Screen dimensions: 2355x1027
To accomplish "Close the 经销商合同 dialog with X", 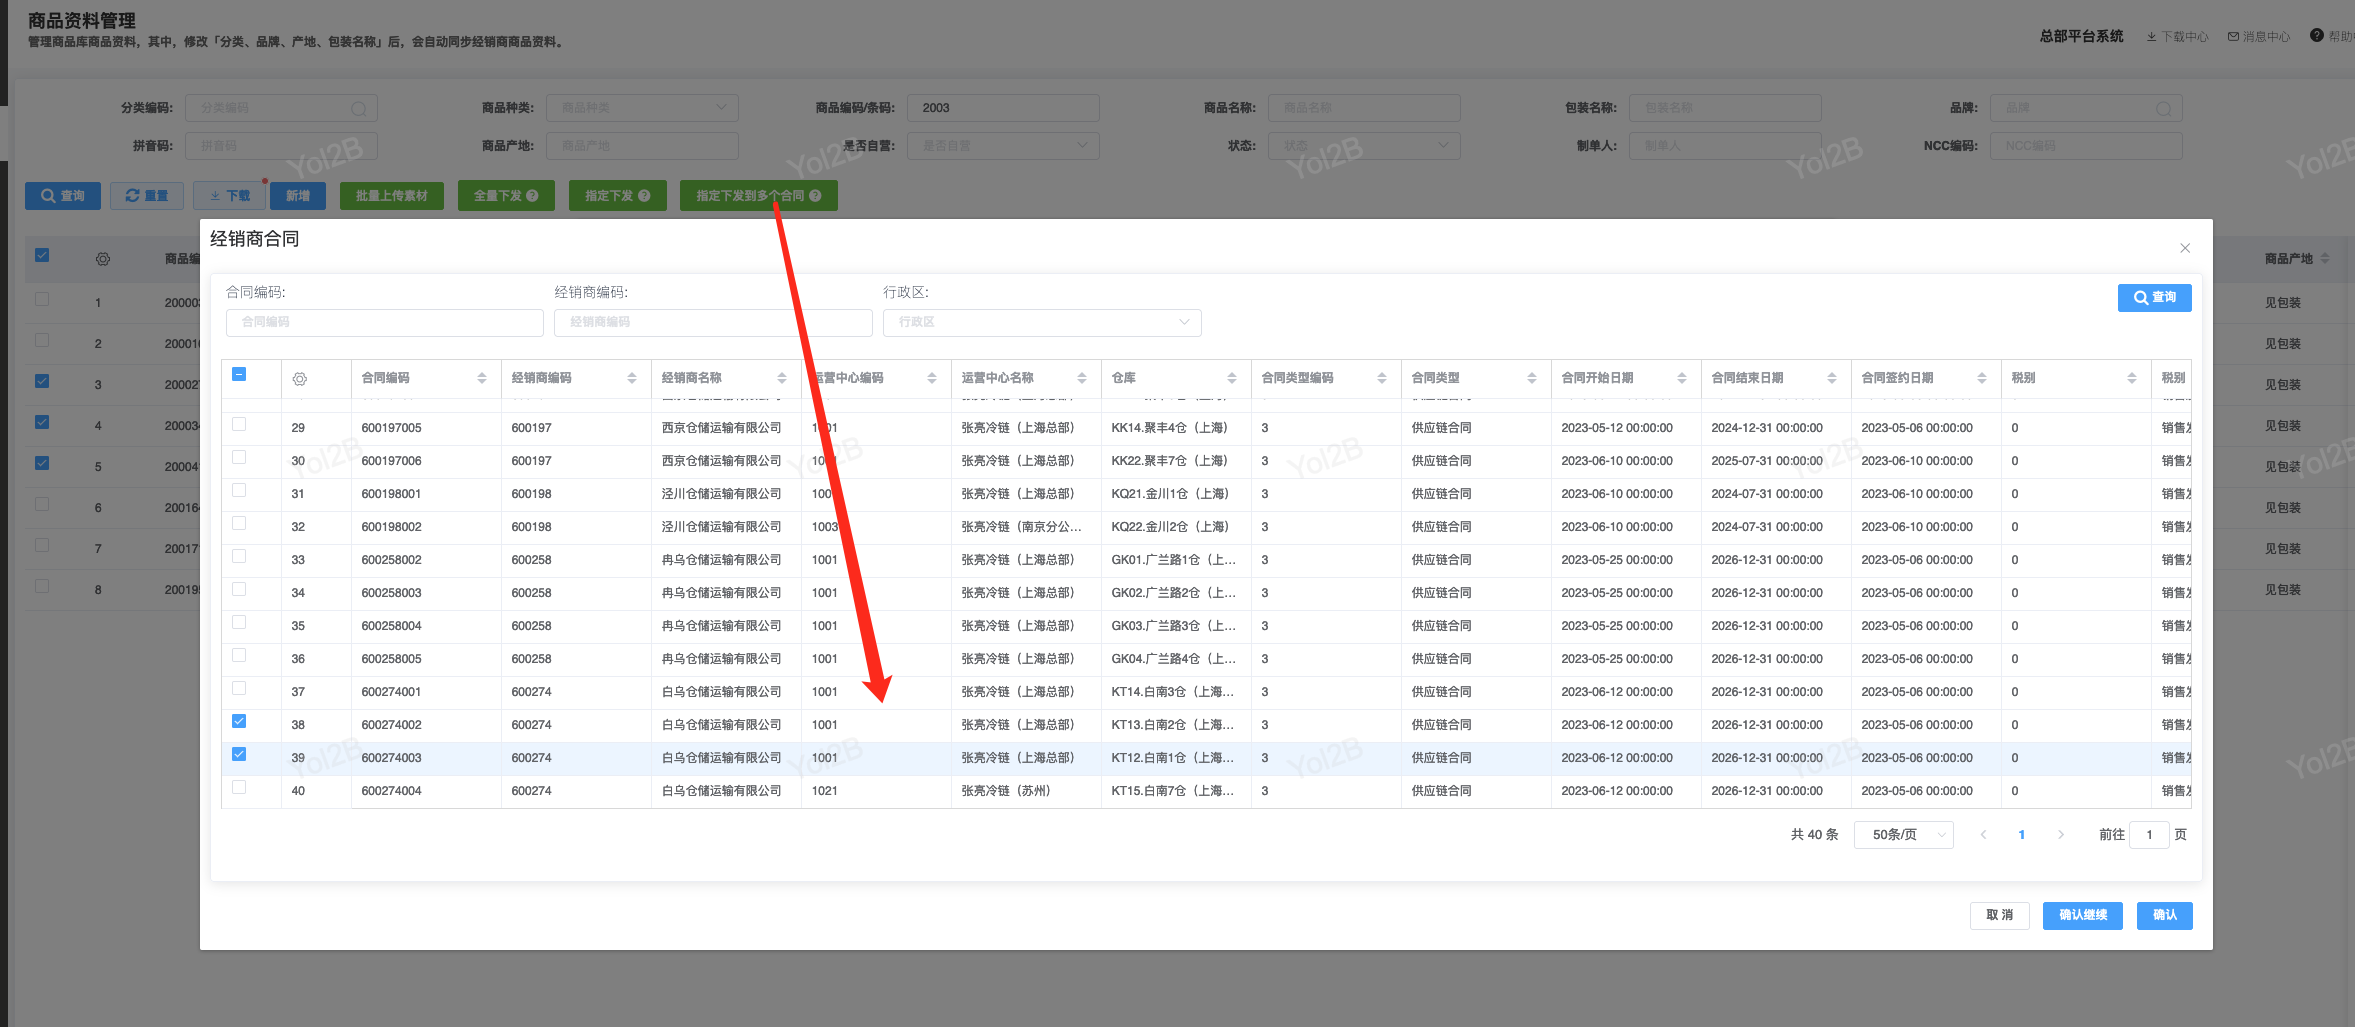I will [2185, 248].
